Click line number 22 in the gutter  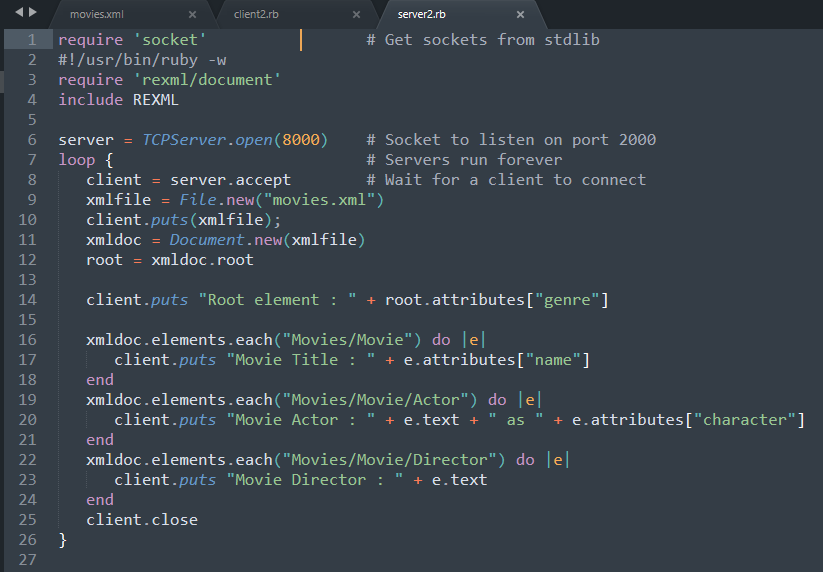coord(28,460)
